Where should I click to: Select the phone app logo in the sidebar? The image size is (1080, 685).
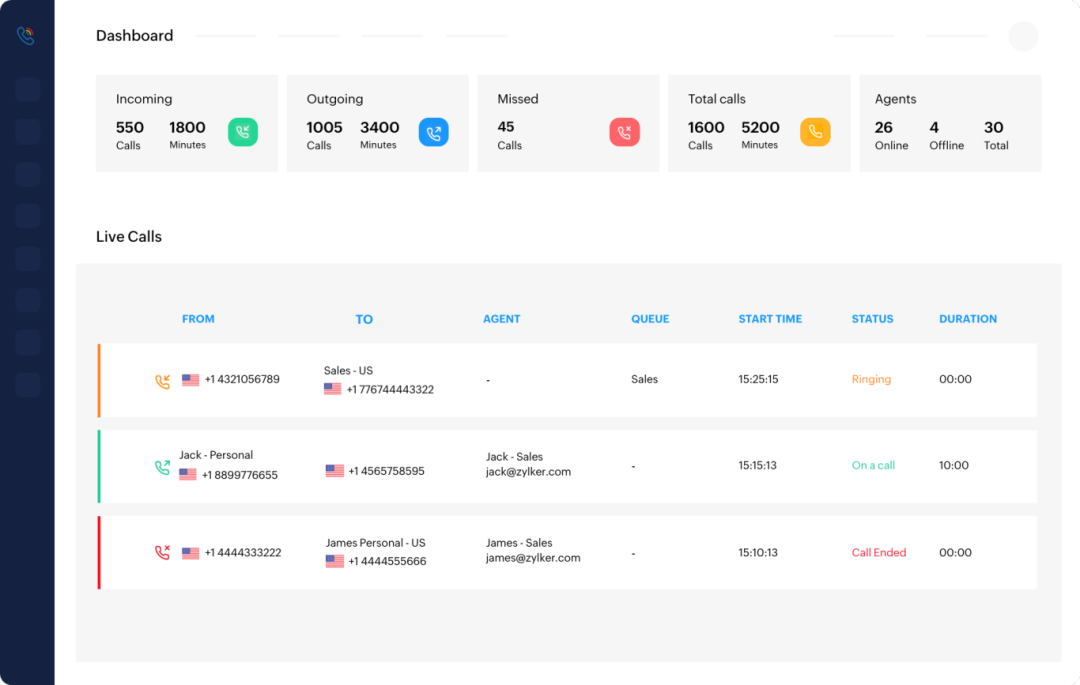pos(27,35)
